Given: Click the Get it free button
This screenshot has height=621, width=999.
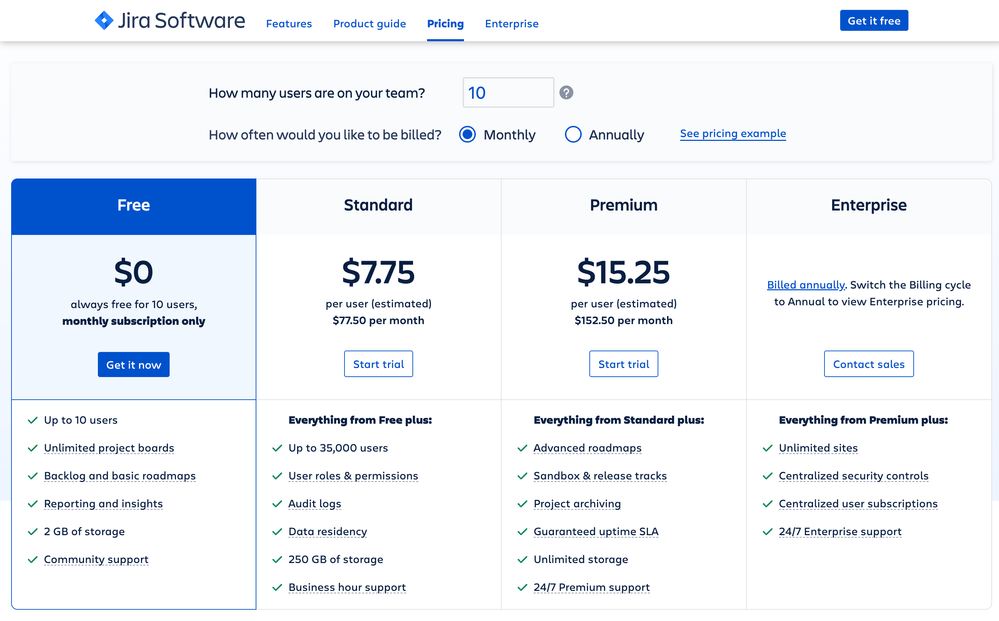Looking at the screenshot, I should [x=873, y=19].
